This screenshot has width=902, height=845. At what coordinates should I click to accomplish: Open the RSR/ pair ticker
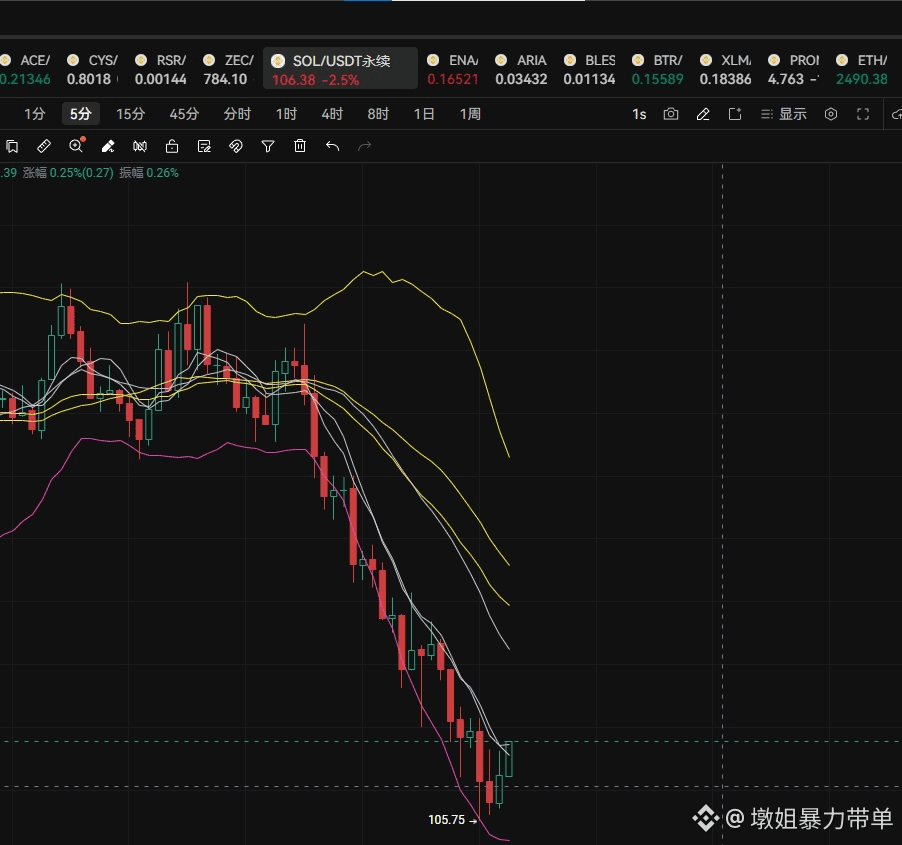tap(161, 69)
